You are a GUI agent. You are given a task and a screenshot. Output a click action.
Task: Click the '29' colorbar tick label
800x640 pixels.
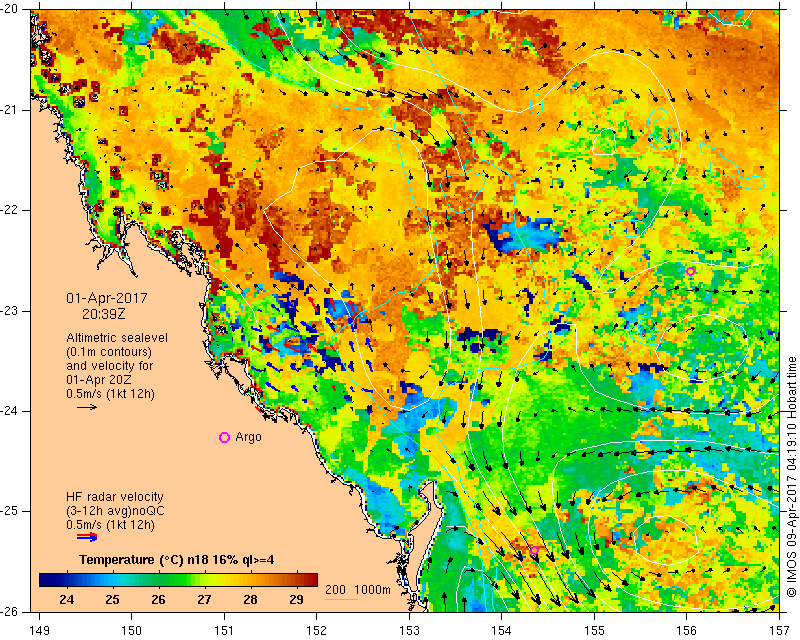296,599
